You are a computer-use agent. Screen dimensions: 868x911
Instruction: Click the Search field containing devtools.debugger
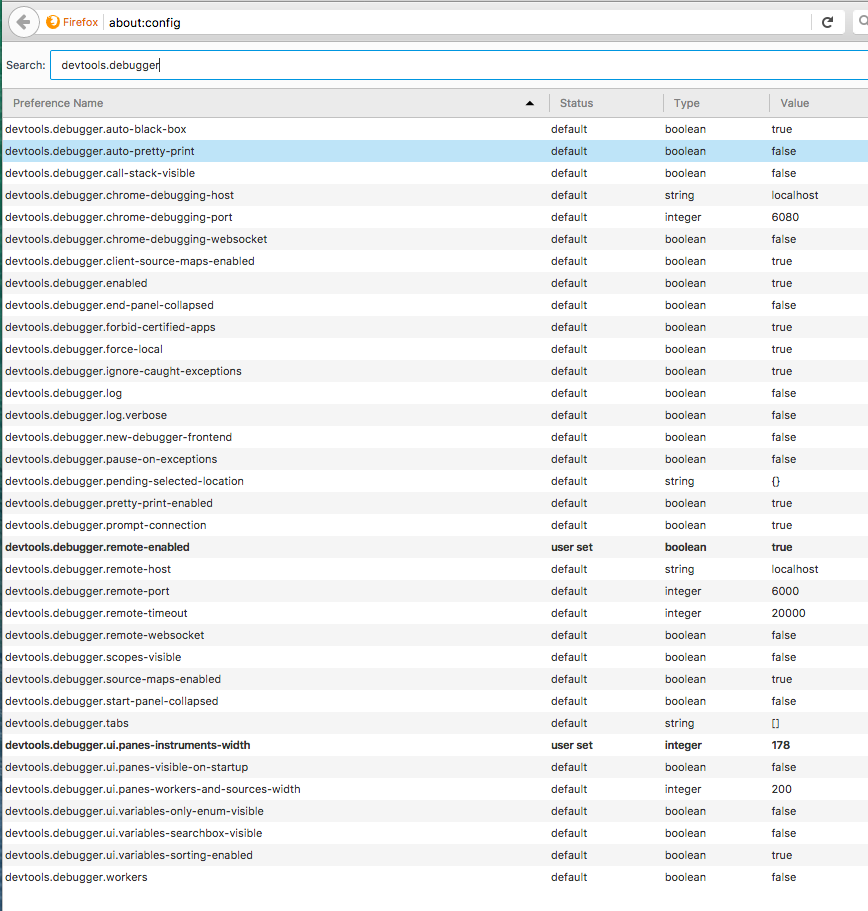coord(459,65)
